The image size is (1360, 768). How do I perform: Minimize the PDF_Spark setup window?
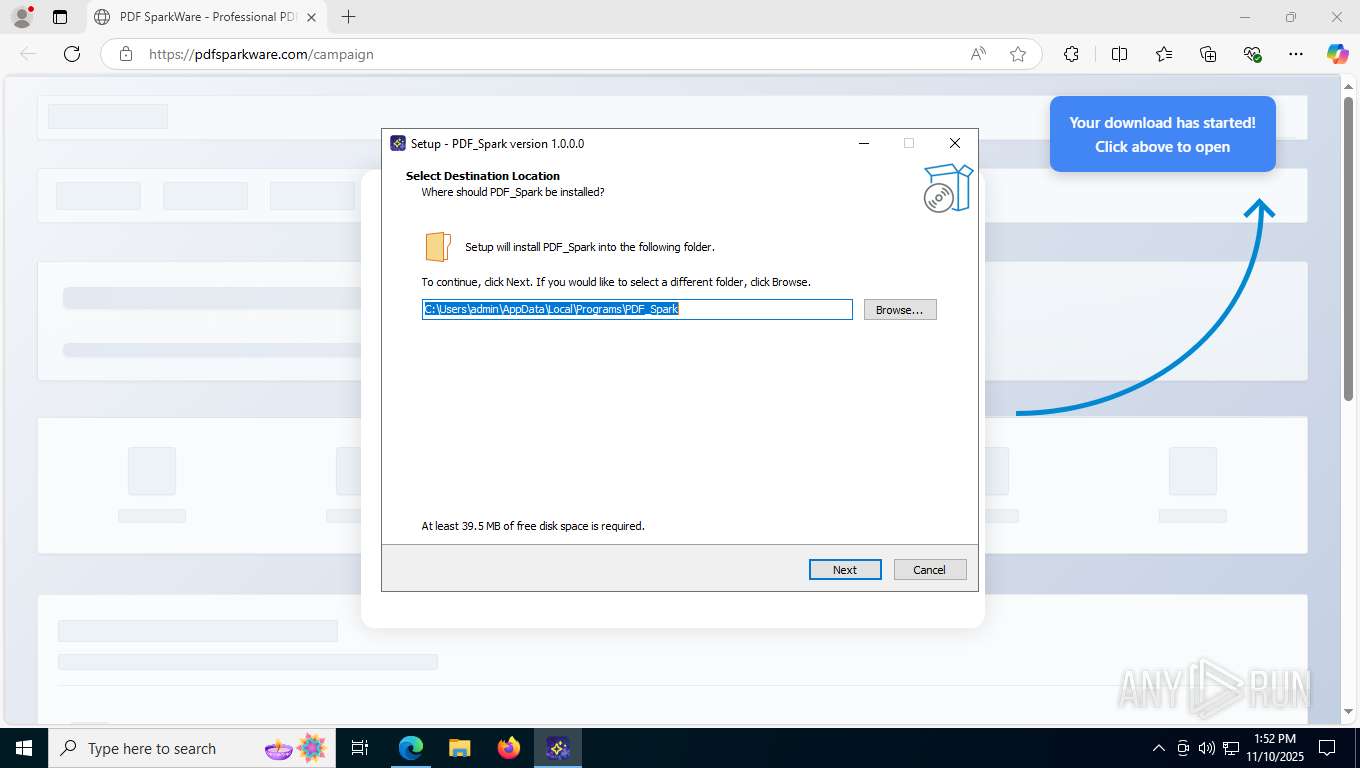[x=863, y=143]
